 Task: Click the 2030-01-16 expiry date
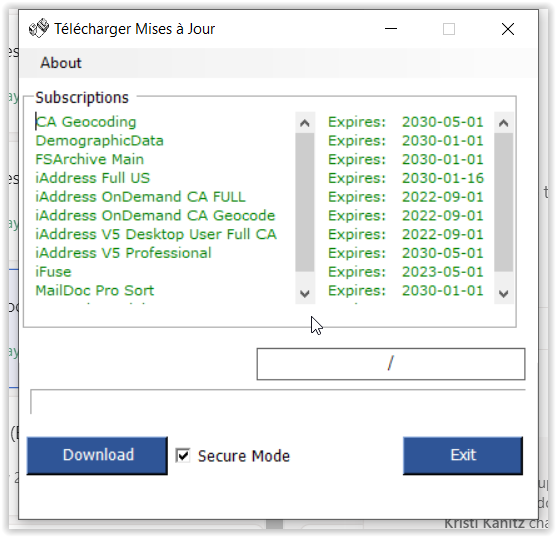click(x=443, y=178)
